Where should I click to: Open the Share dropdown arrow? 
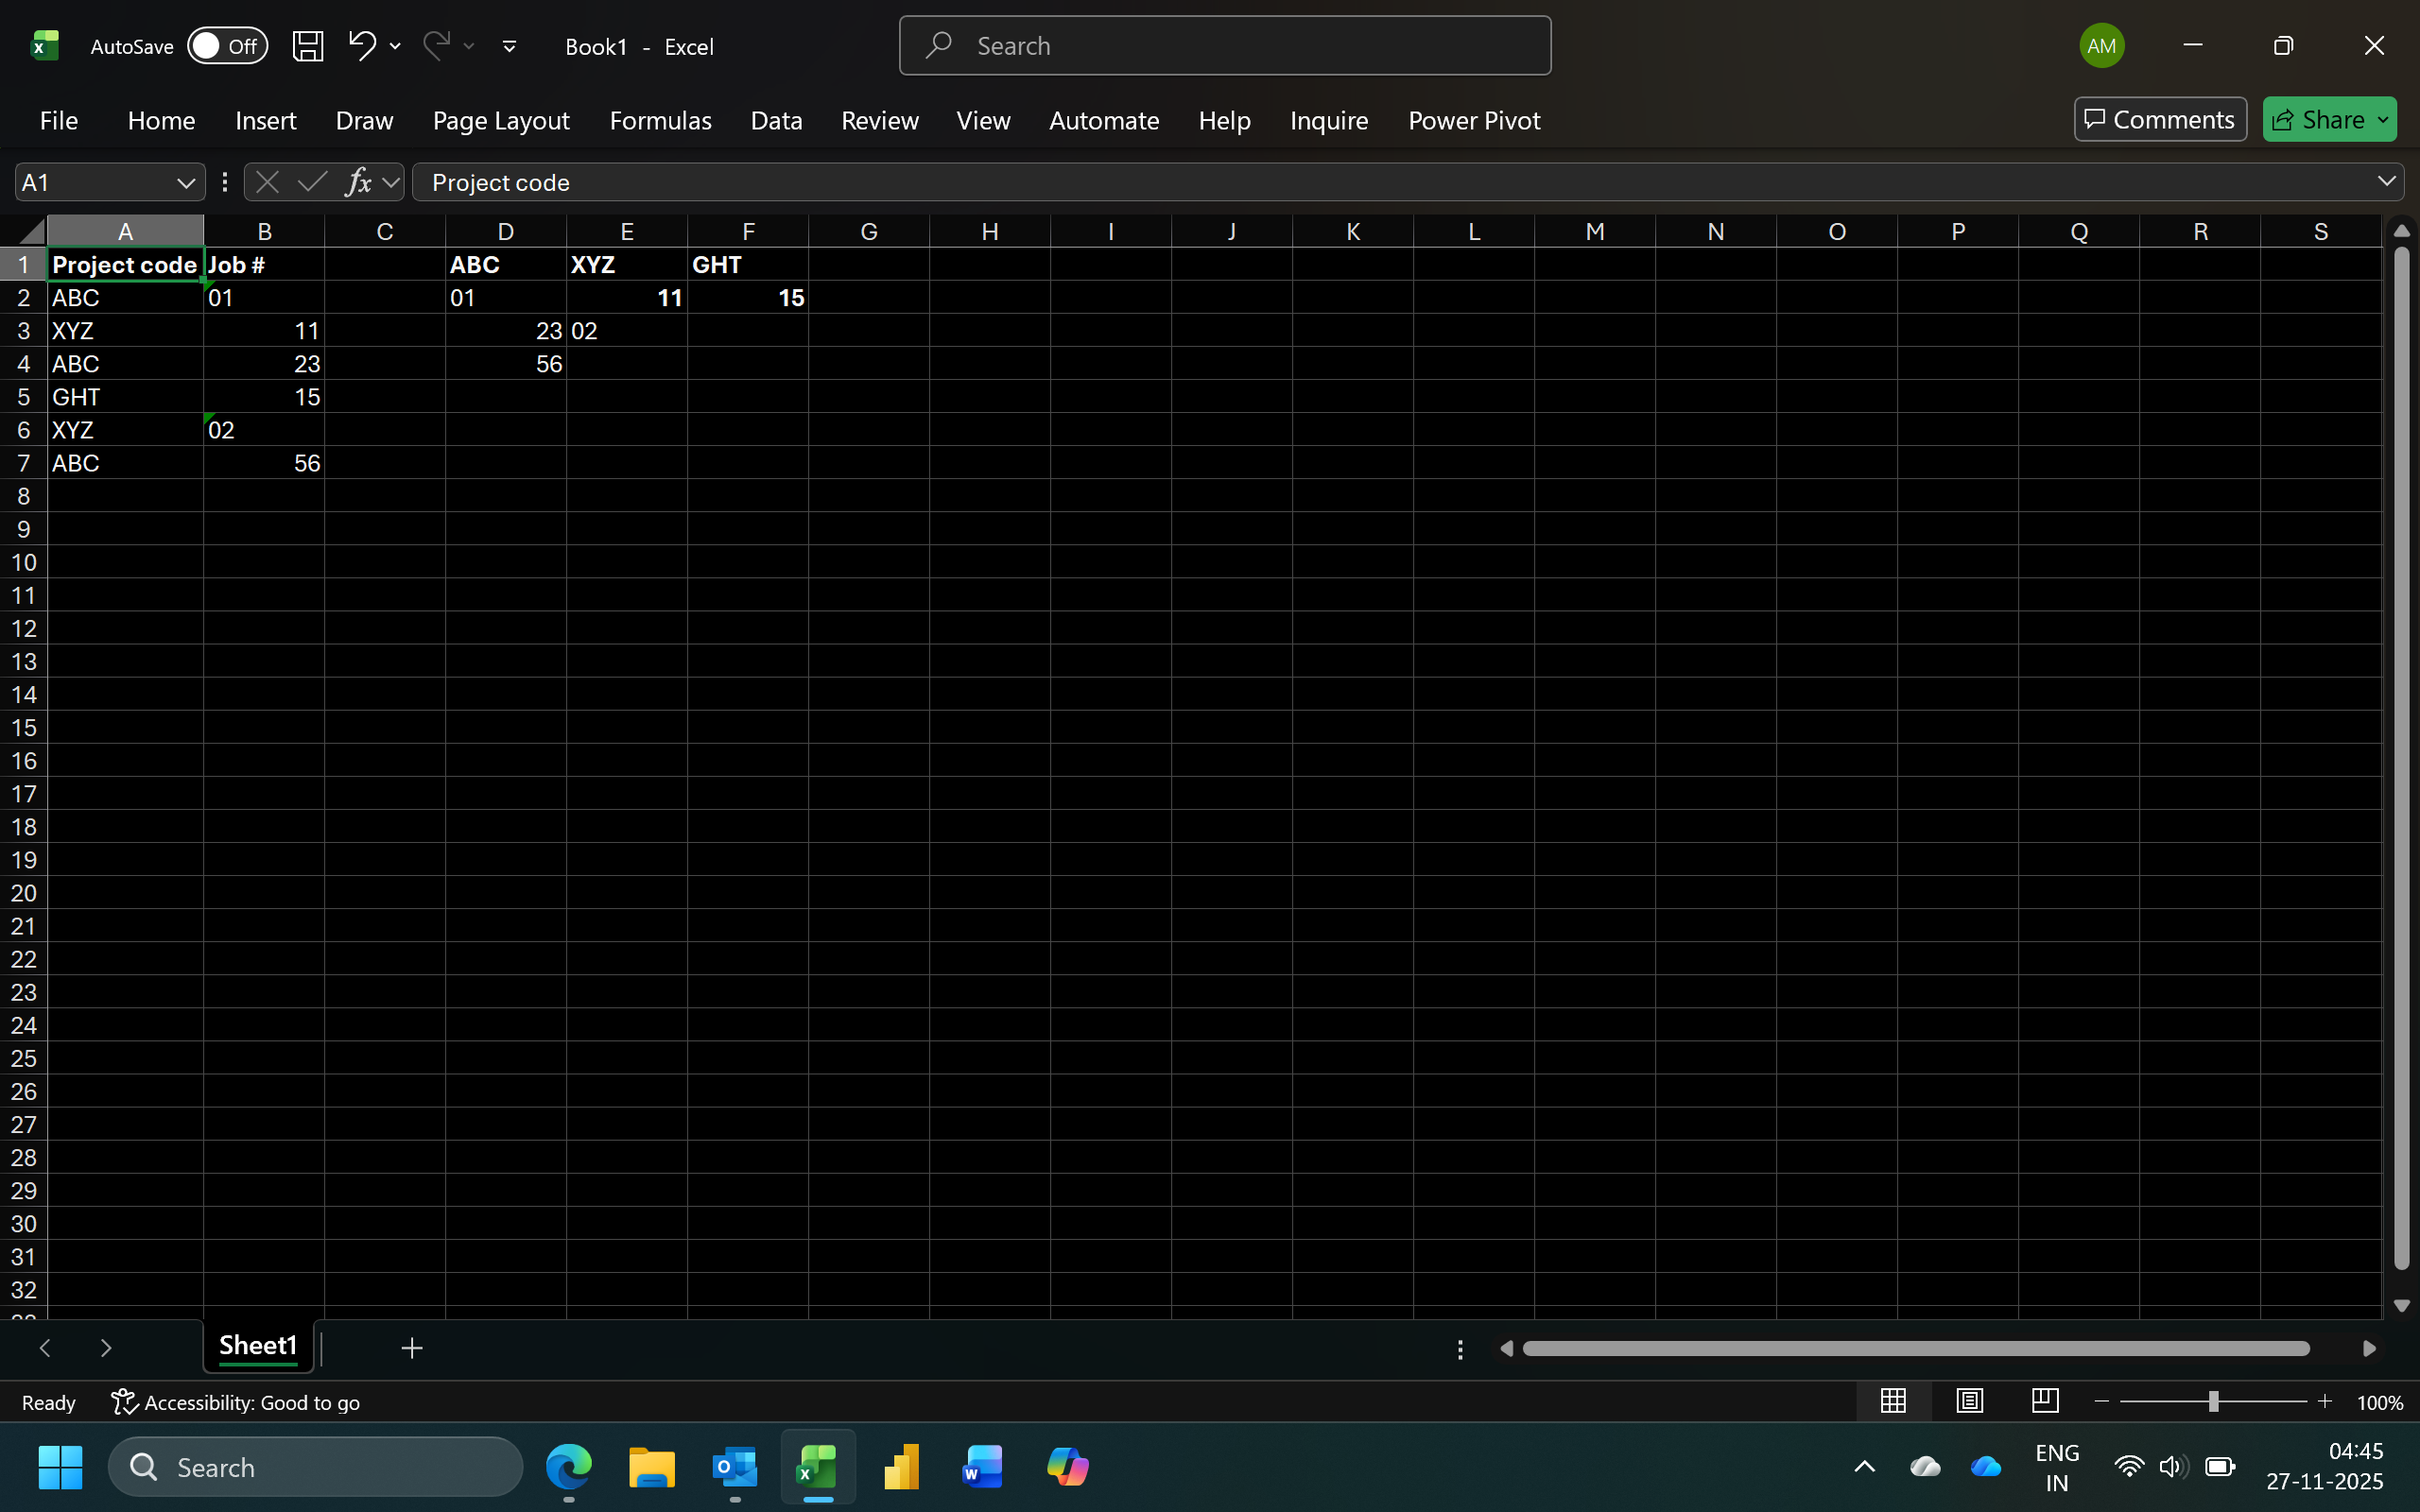pos(2384,120)
